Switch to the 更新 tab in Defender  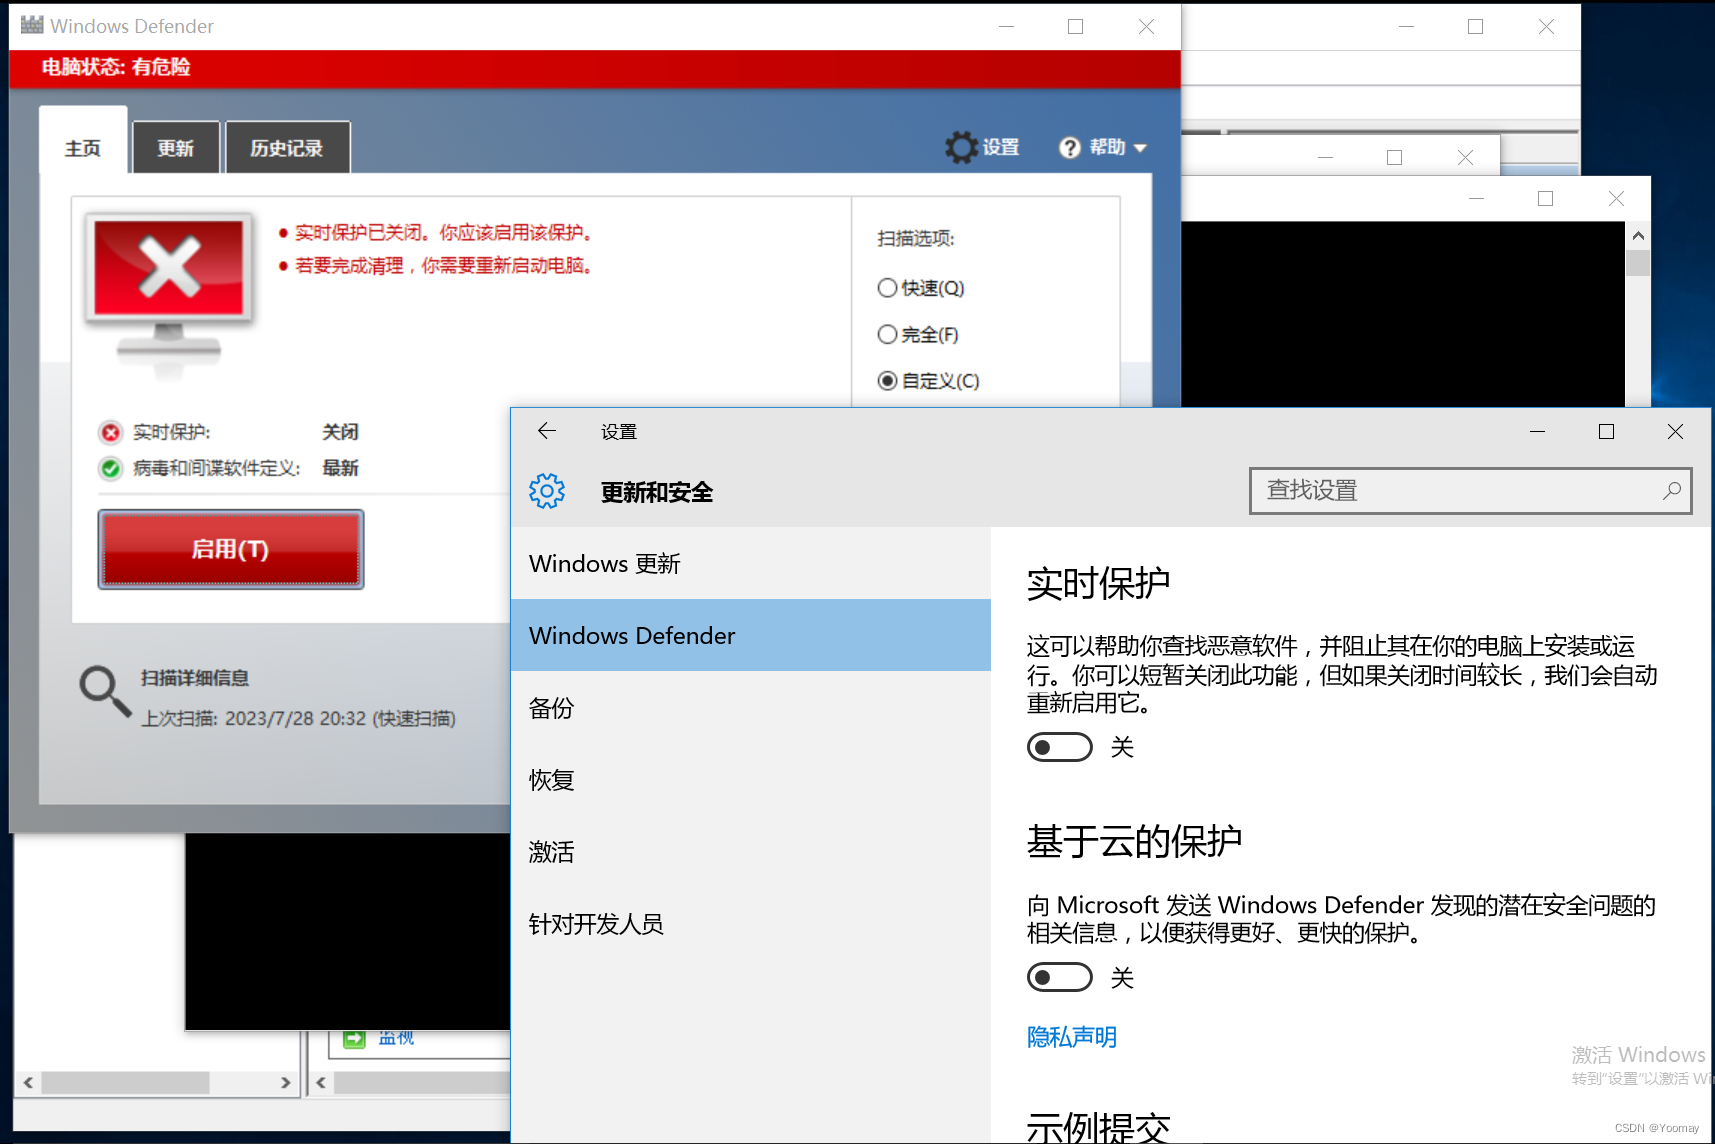175,148
